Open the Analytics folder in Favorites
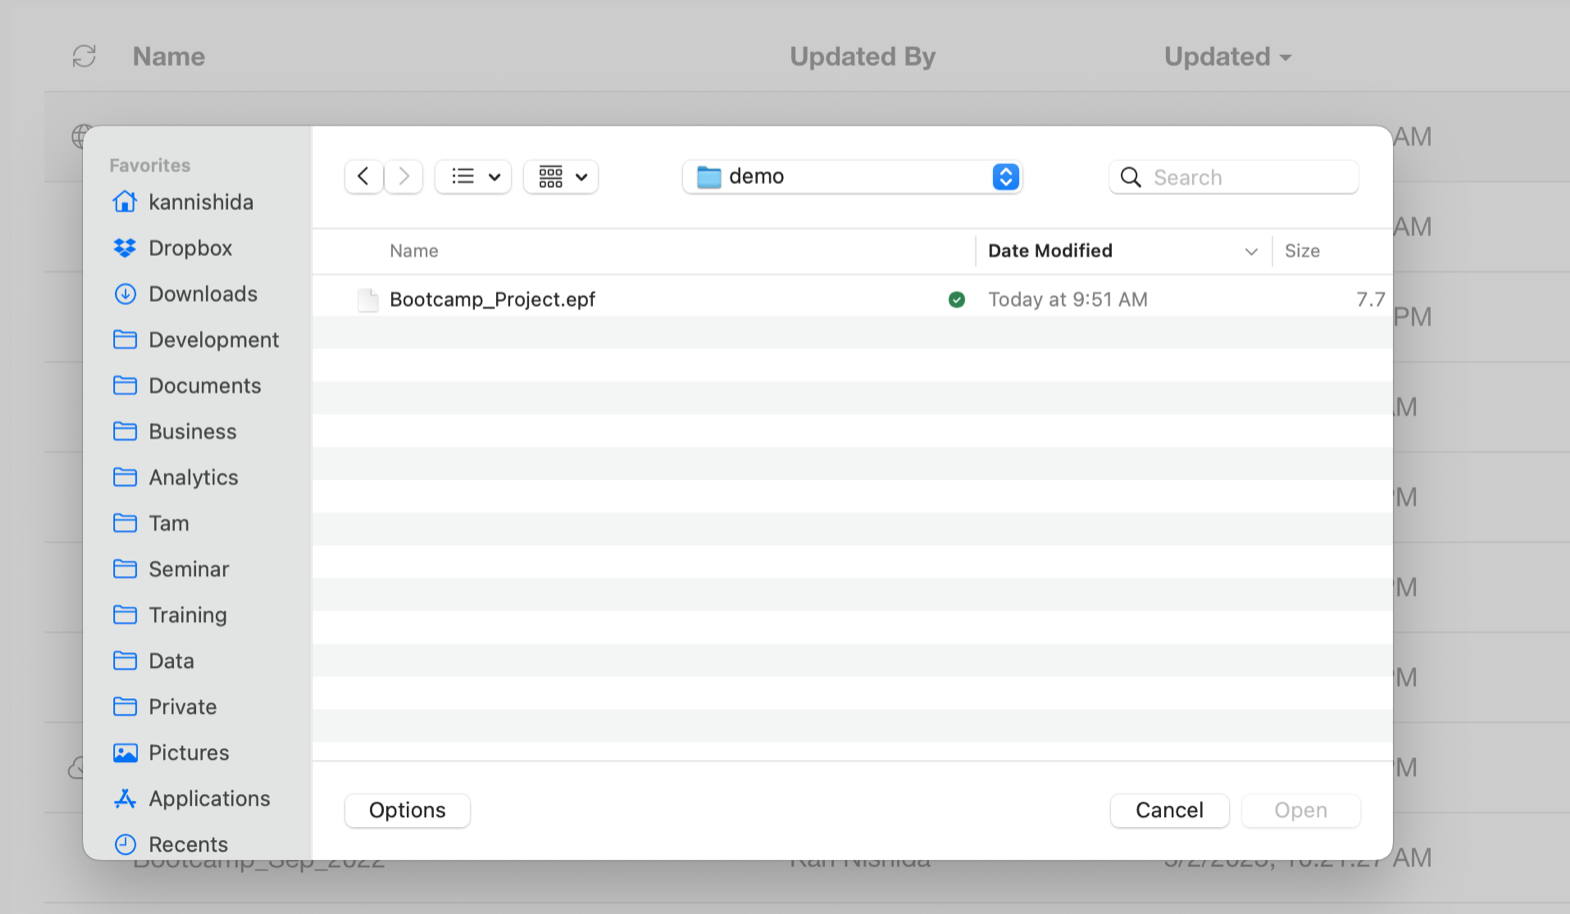Screen dimensions: 1570x914 point(193,478)
